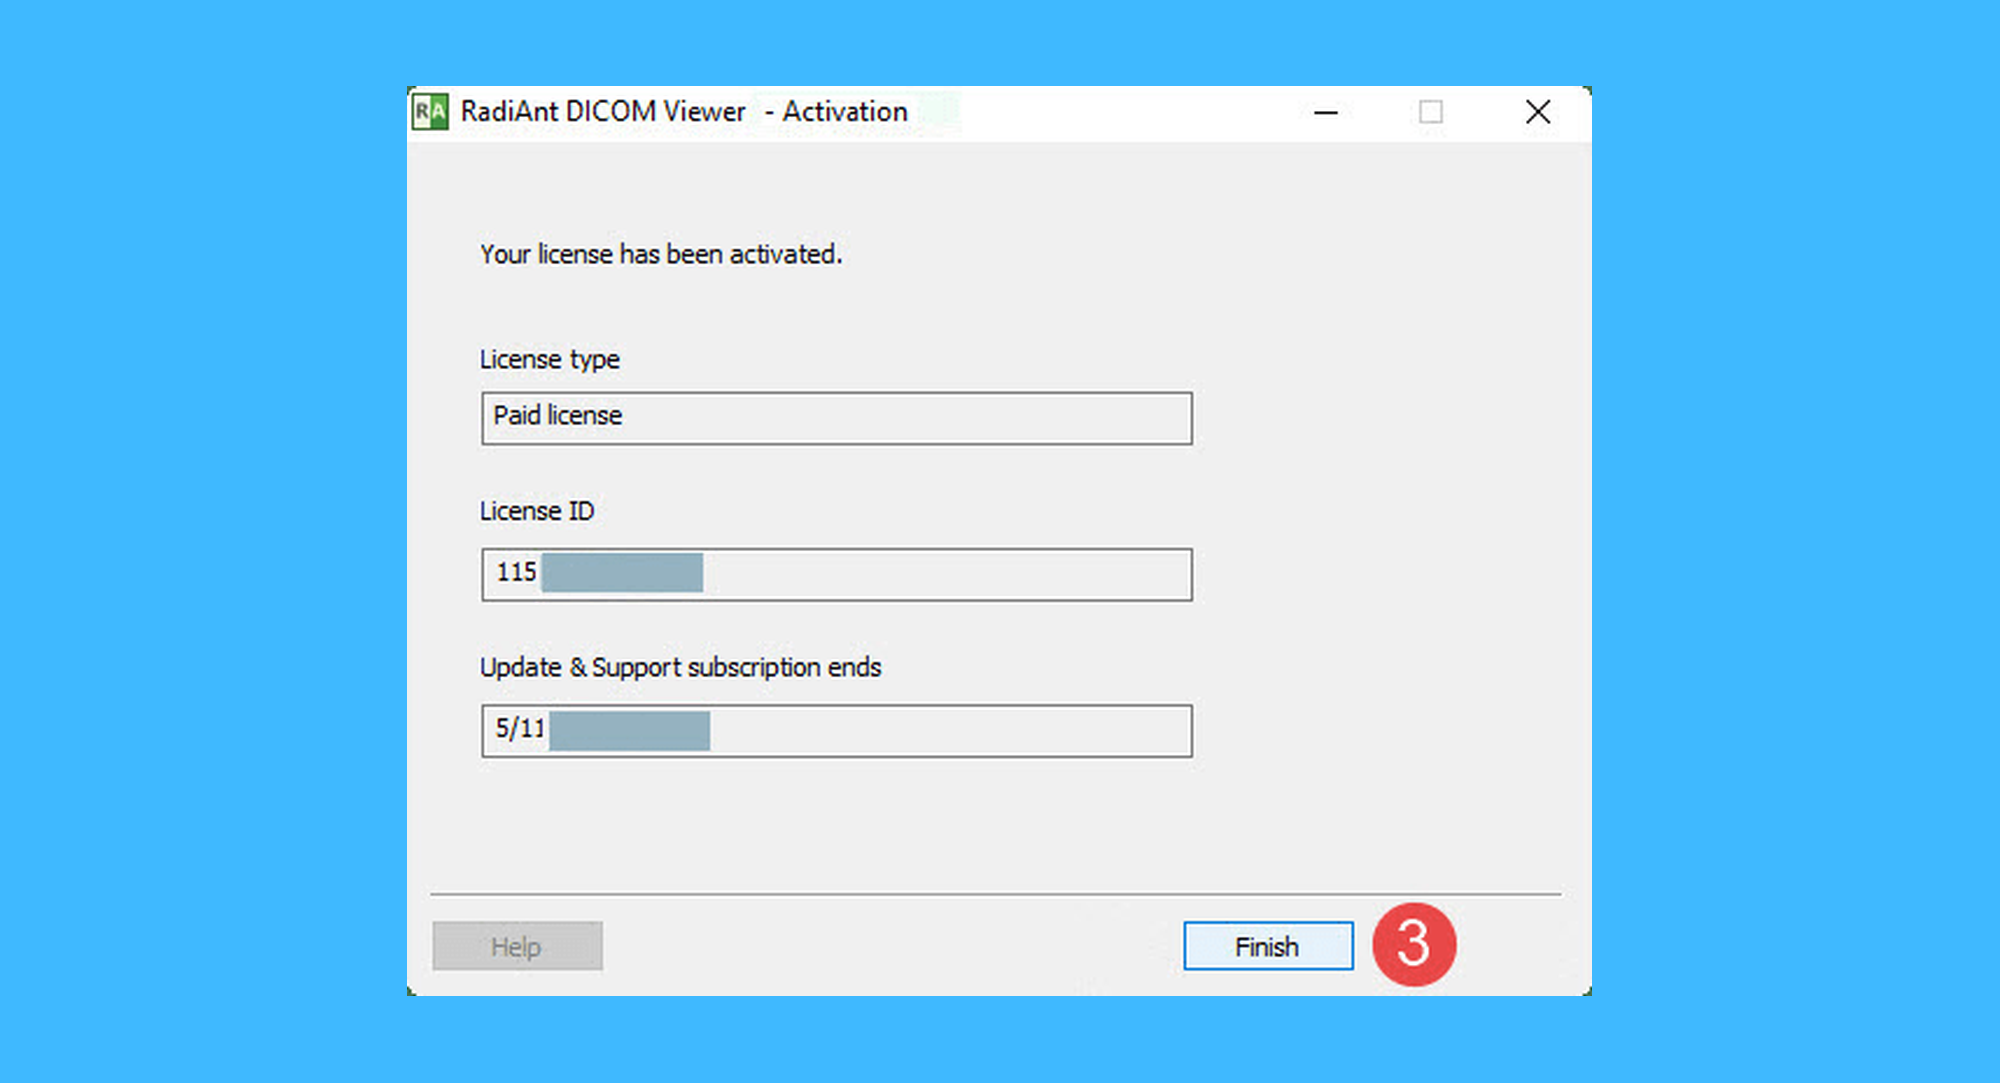Screen dimensions: 2000x1083
Task: Click the Finish button
Action: click(1268, 946)
